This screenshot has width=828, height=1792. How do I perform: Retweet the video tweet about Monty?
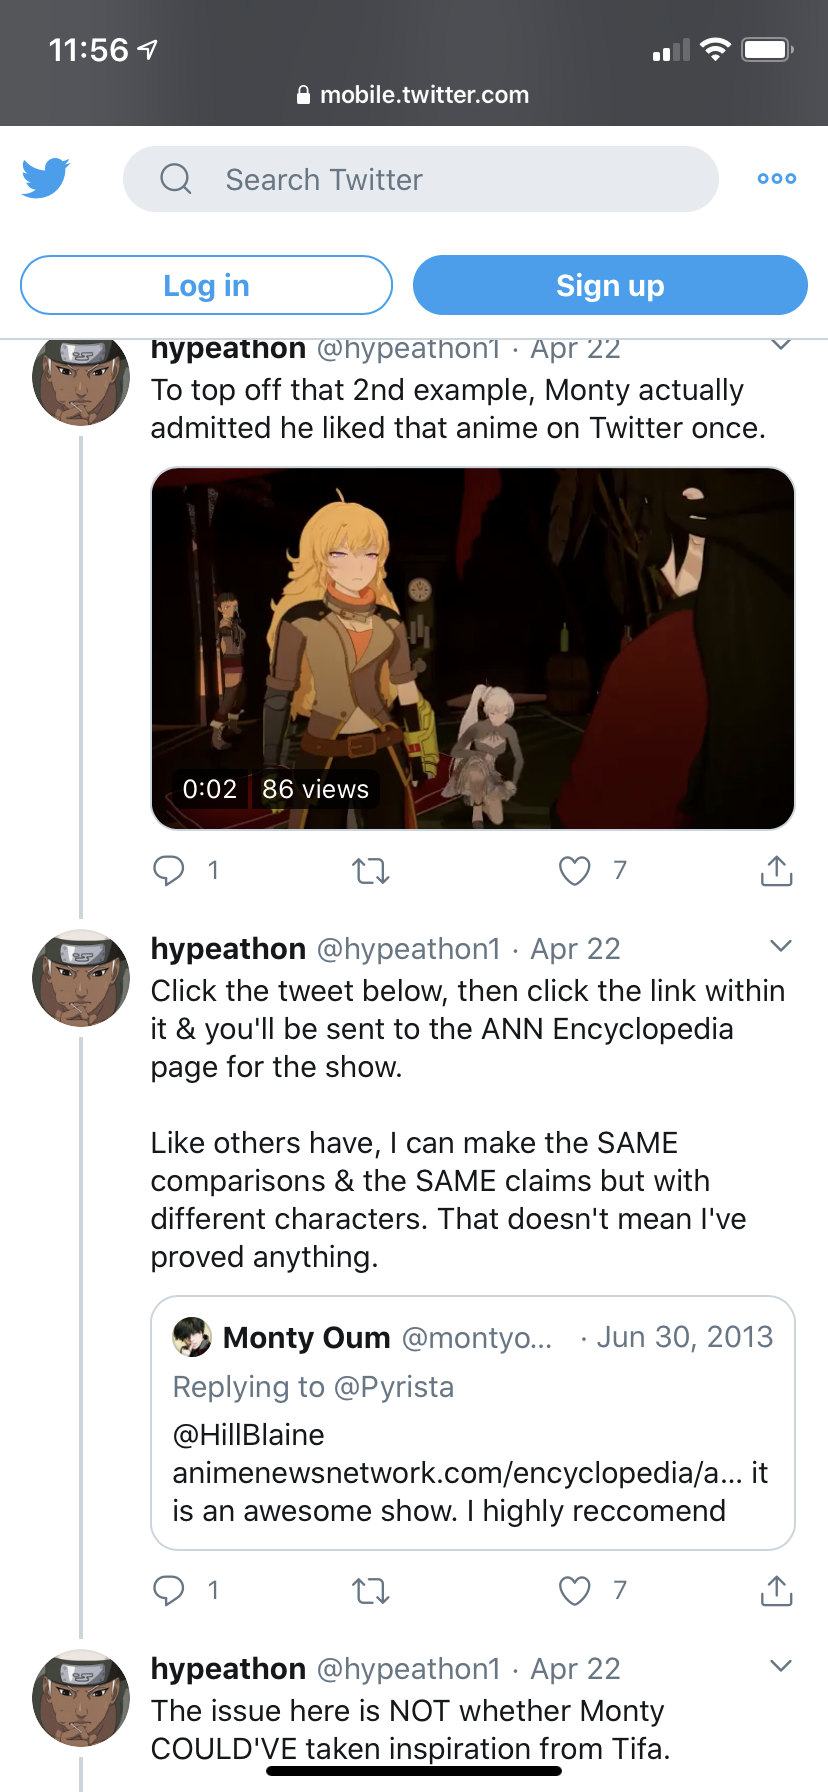click(371, 871)
